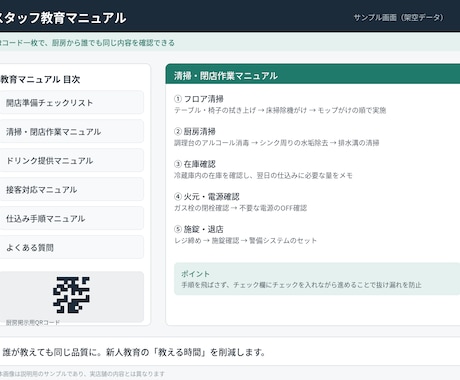
Task: Click step ③ 在庫確認 heading
Action: point(195,164)
